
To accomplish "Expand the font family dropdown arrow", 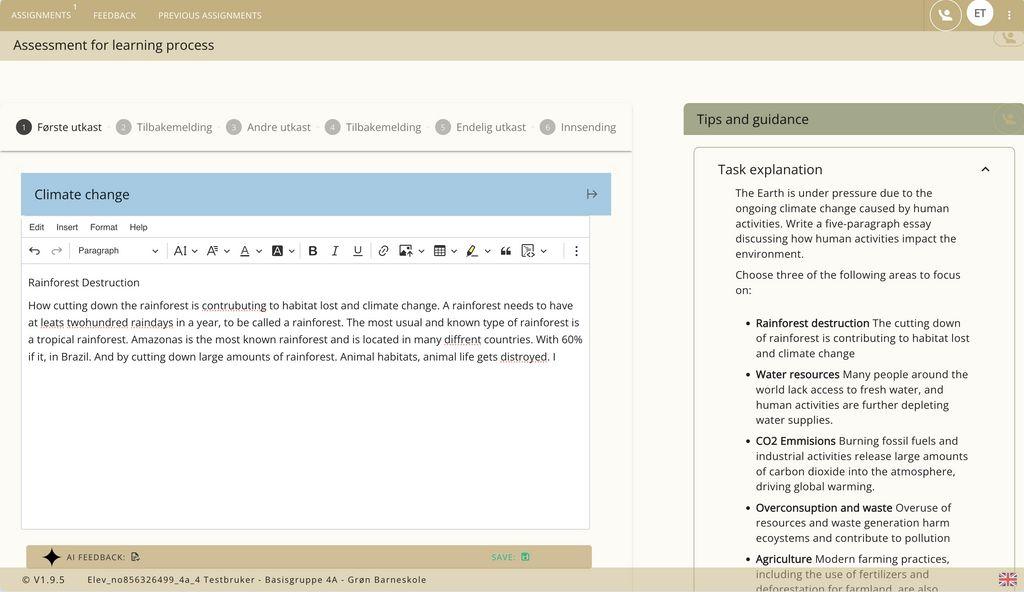I will 227,251.
